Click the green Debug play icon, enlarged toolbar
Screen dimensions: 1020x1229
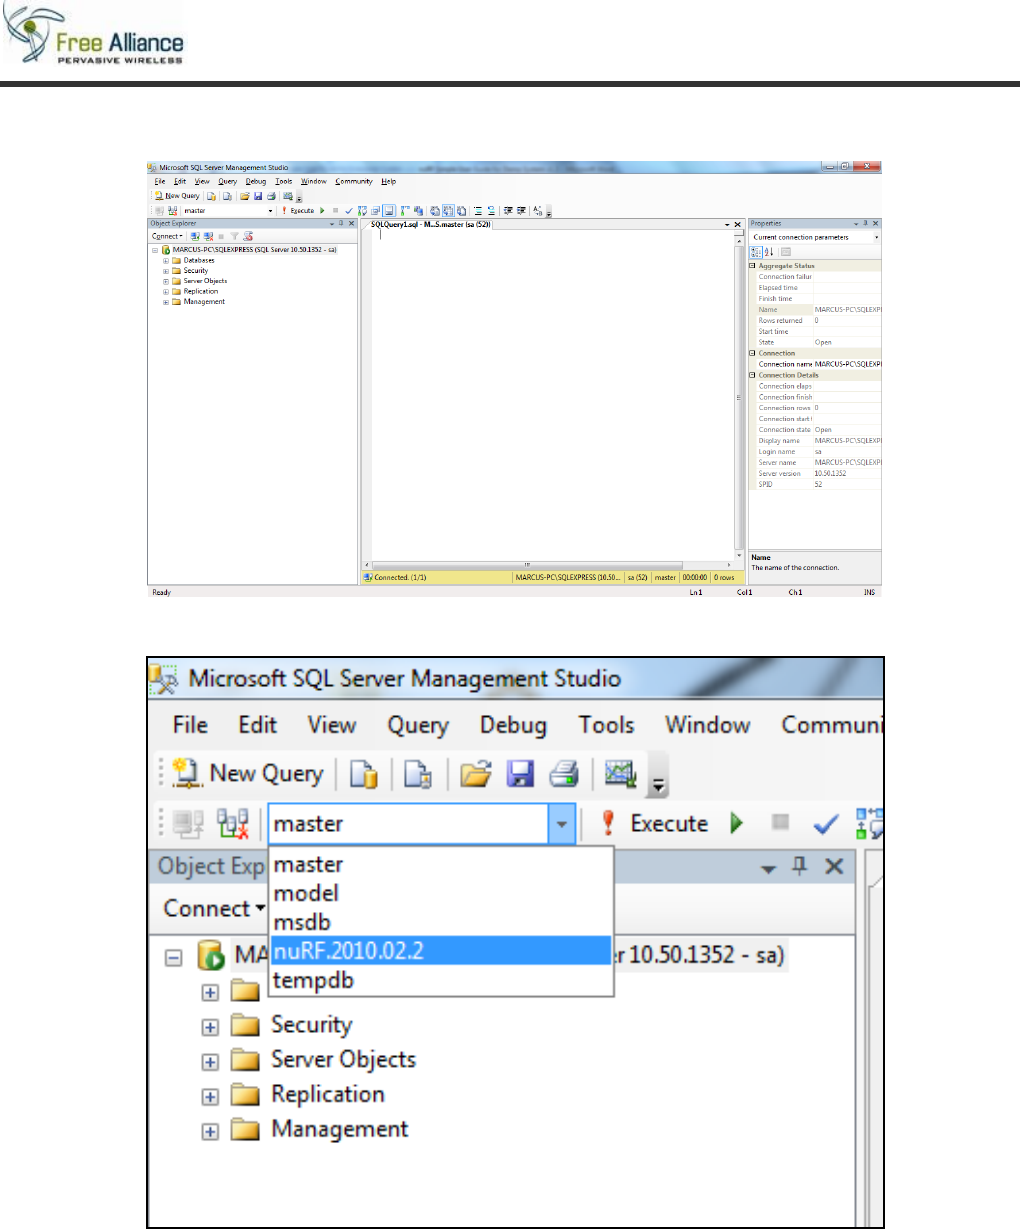[x=737, y=824]
